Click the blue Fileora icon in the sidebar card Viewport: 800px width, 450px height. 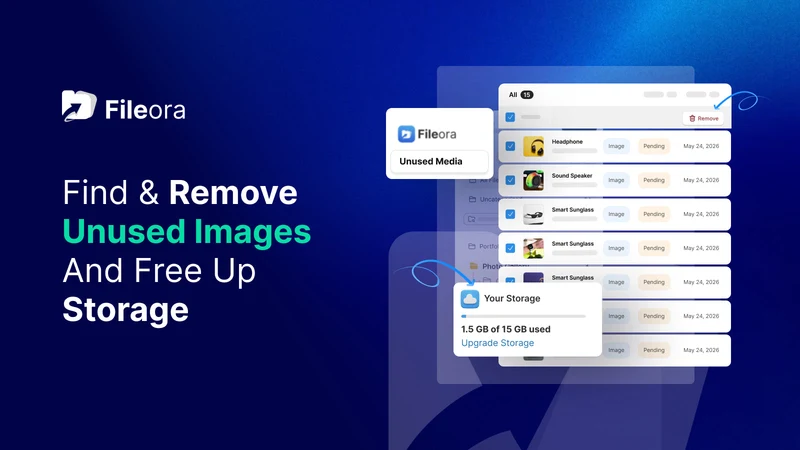pyautogui.click(x=406, y=134)
